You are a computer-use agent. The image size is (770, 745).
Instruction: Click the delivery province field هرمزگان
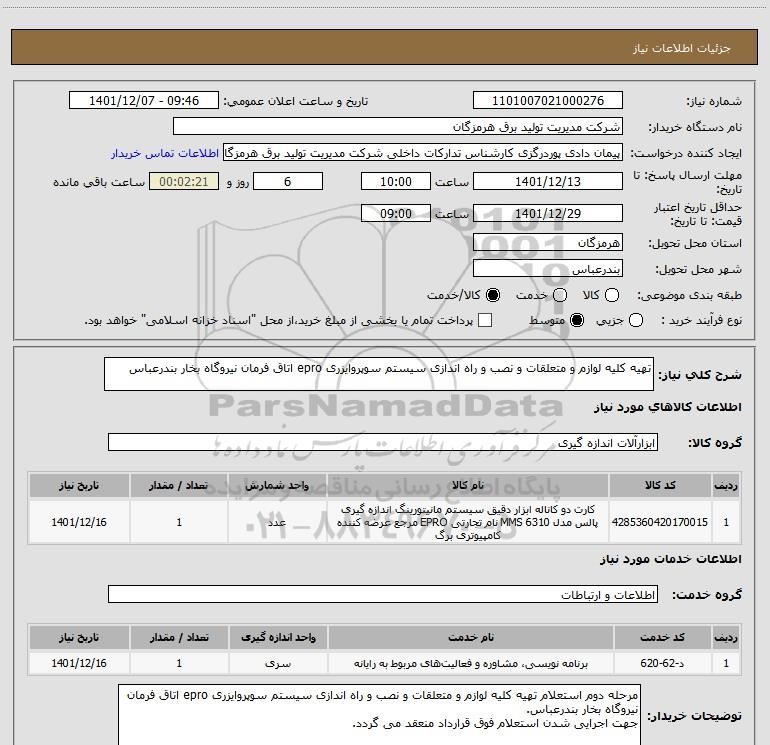(x=548, y=243)
